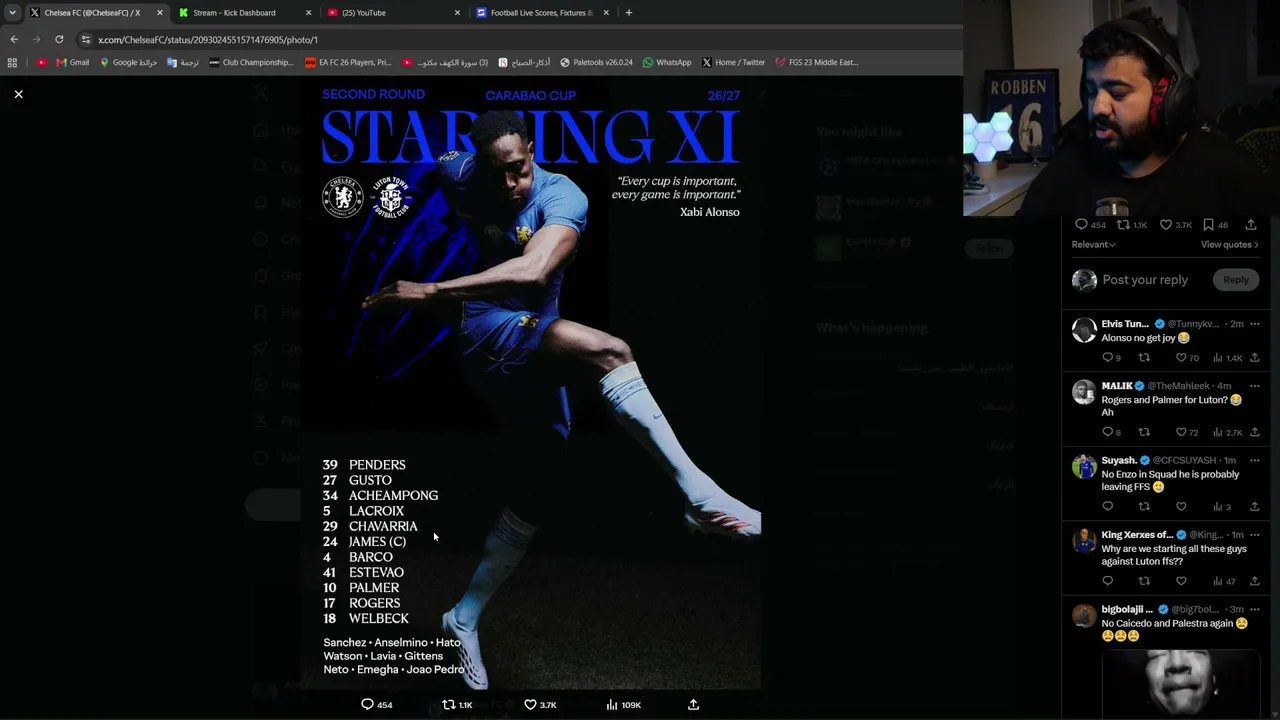Close the YouTube browser tab
Screen dimensions: 1280x720
click(x=457, y=13)
